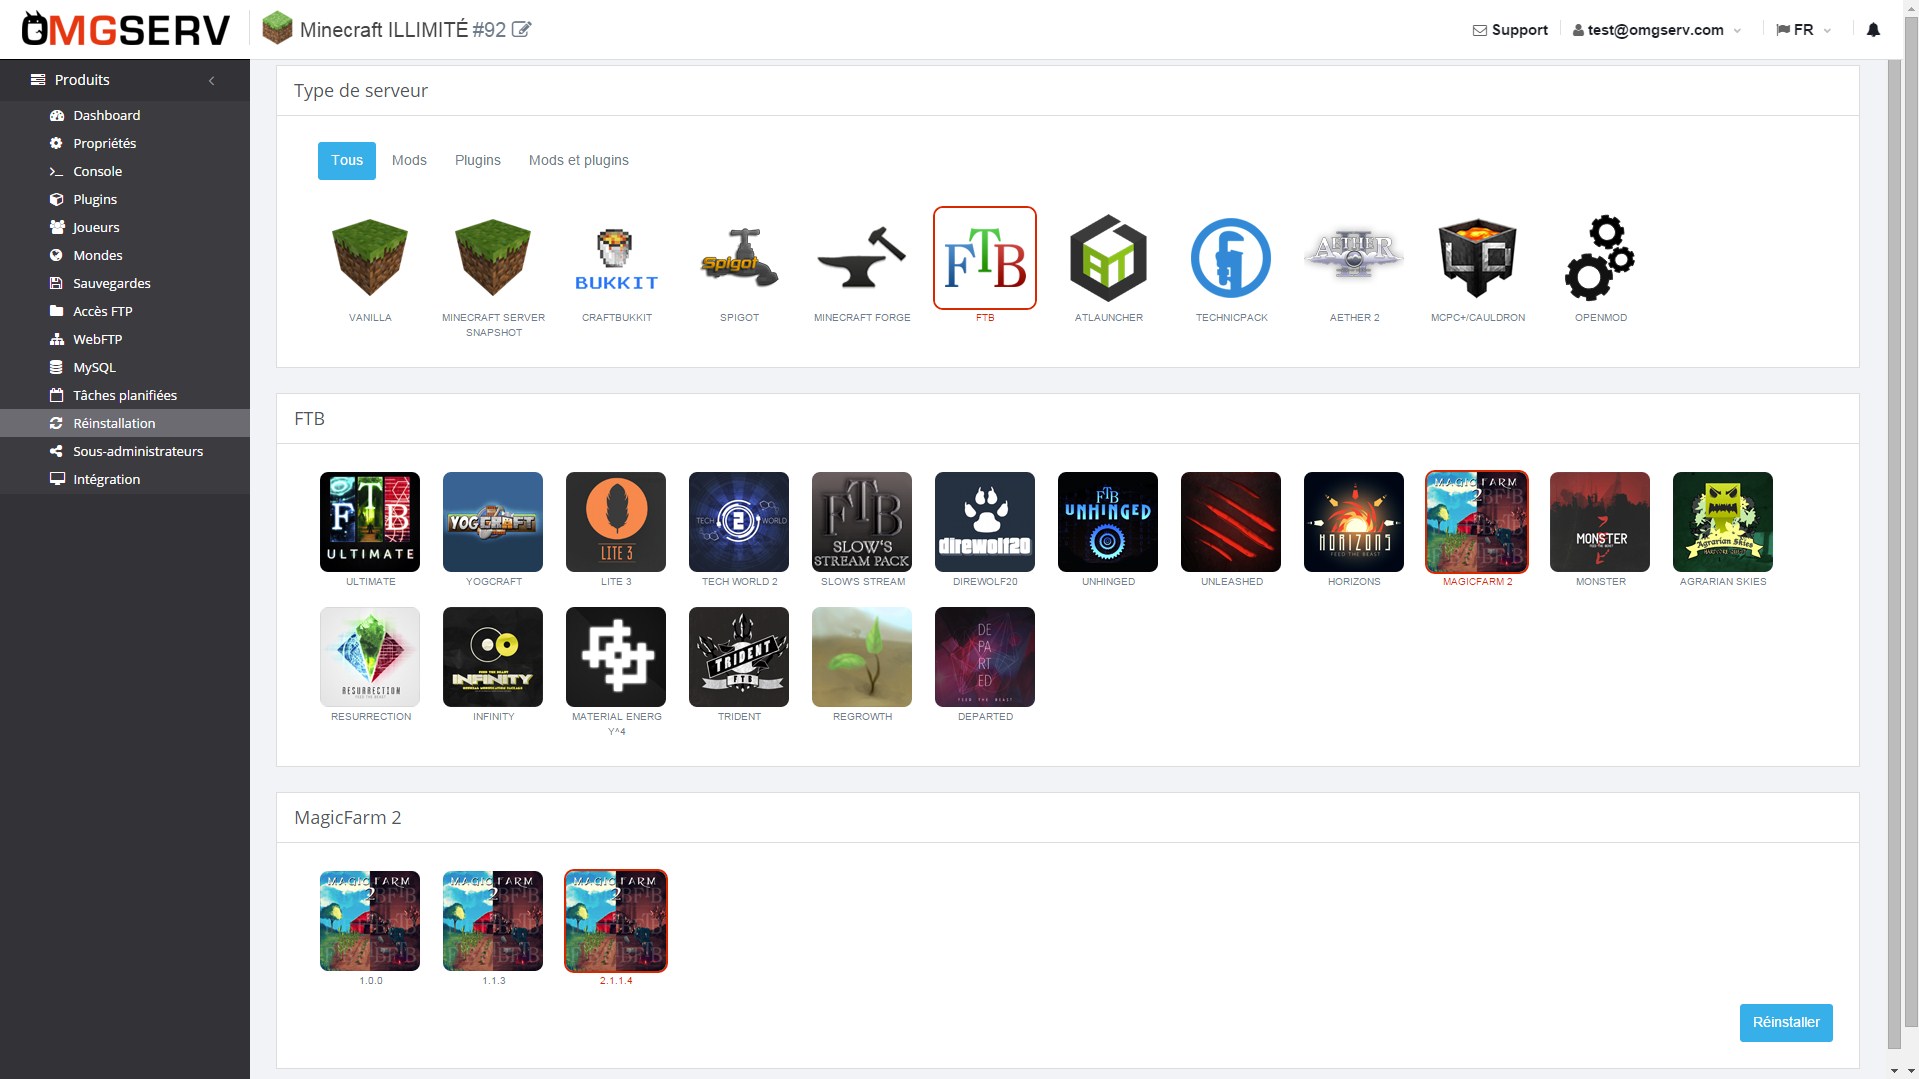
Task: Click the OMGSERV logo
Action: pyautogui.click(x=126, y=30)
